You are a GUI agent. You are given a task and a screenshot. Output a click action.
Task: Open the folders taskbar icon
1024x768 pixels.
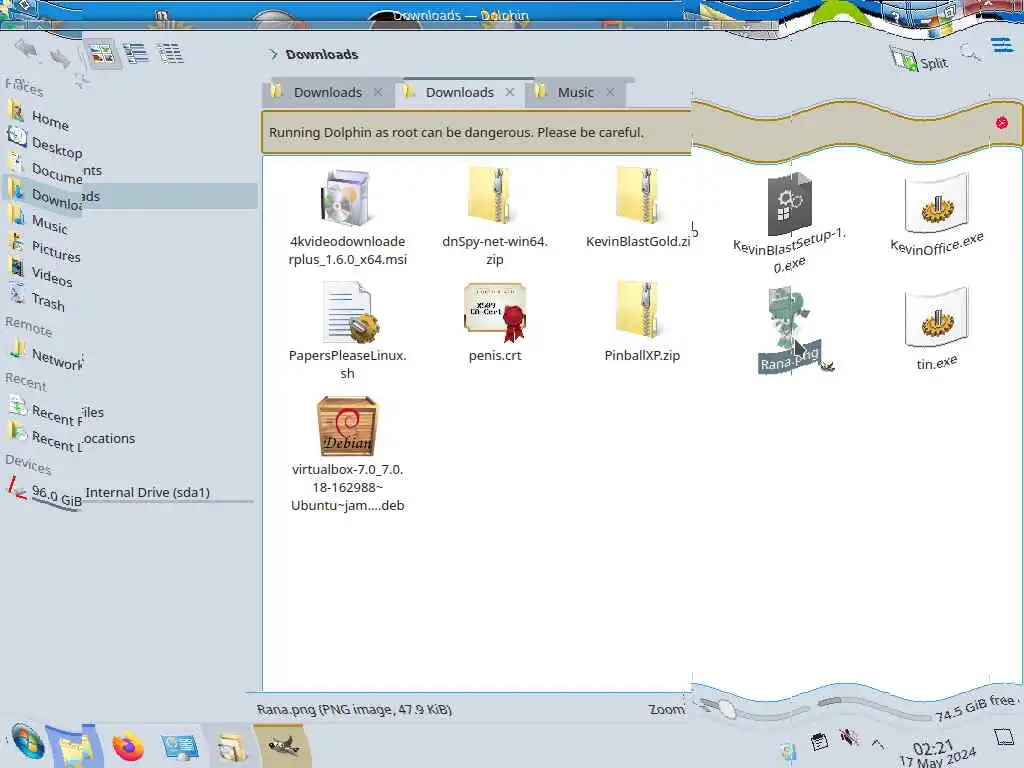231,747
